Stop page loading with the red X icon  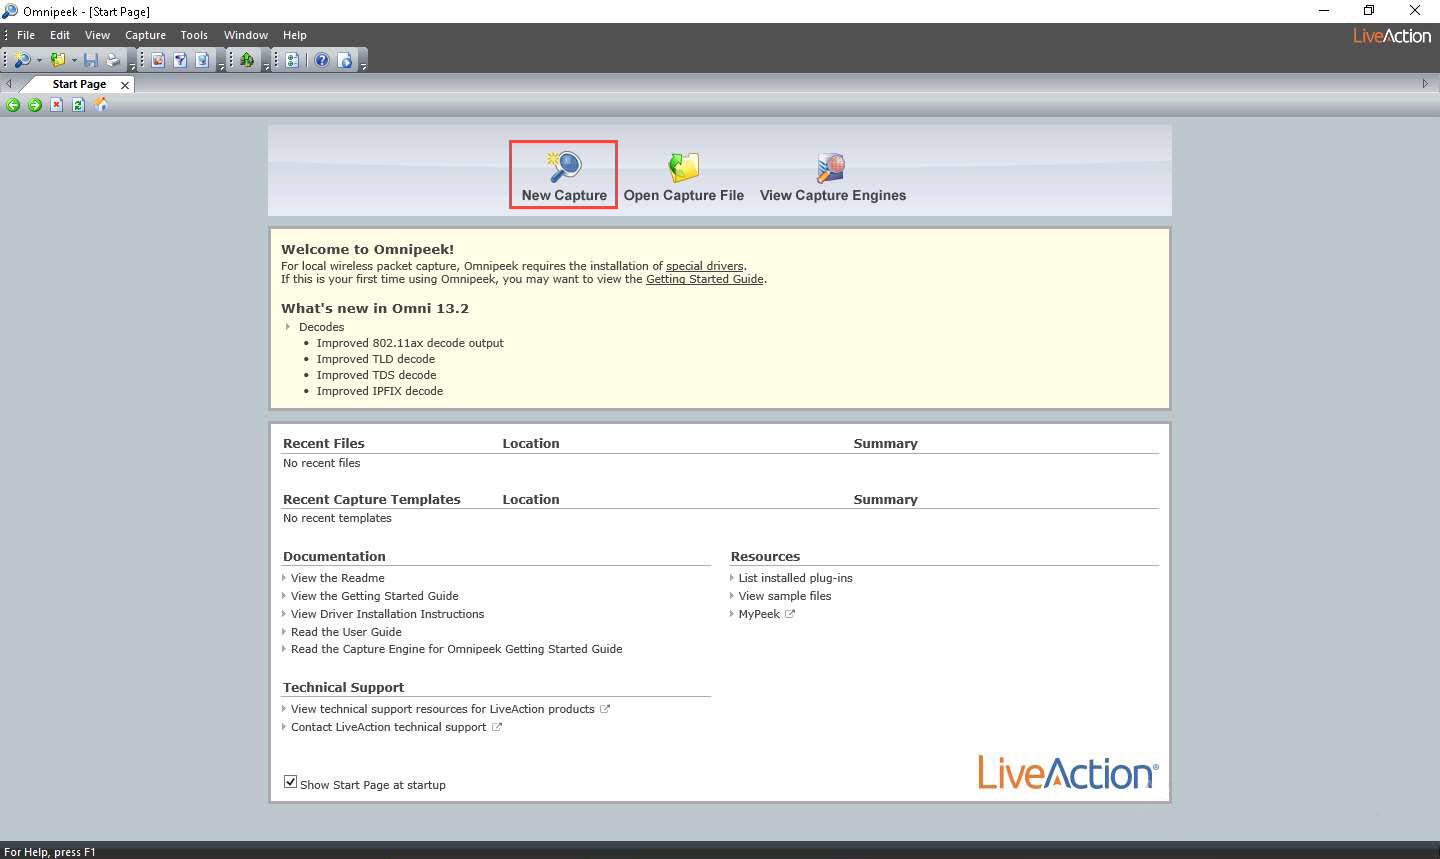57,105
